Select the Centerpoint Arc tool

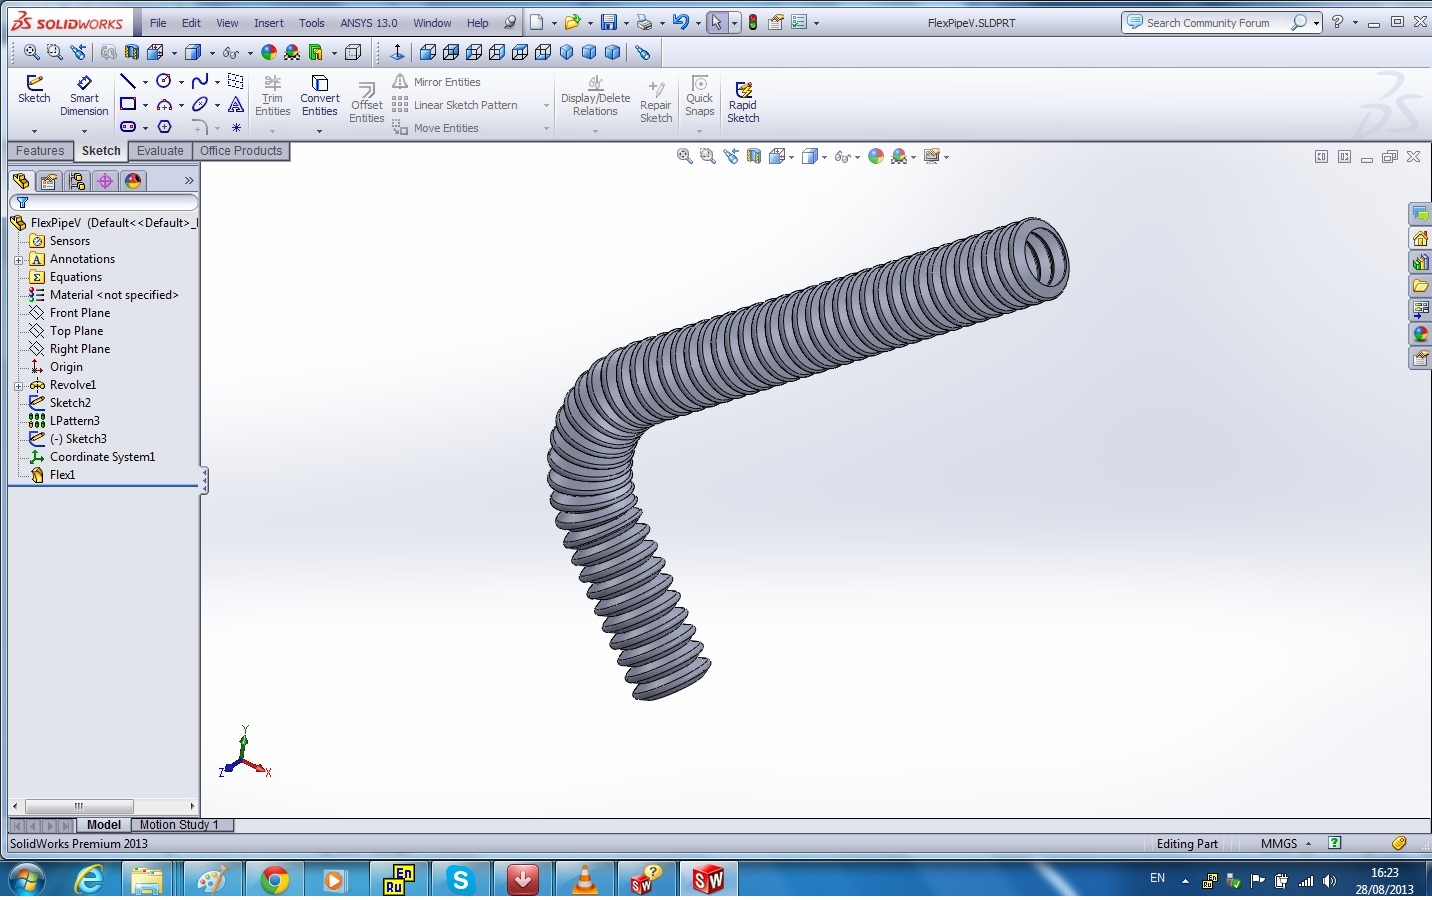coord(164,104)
